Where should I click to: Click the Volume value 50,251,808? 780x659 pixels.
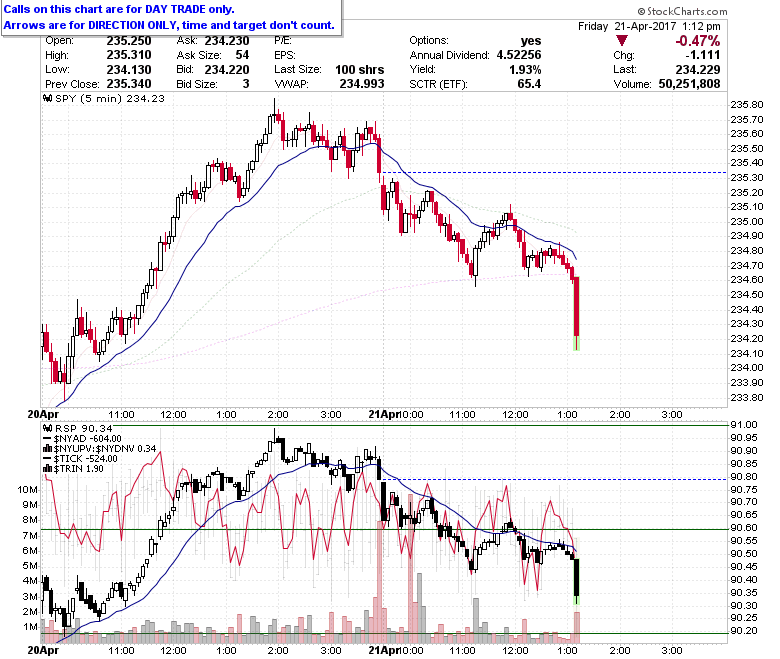pos(689,84)
